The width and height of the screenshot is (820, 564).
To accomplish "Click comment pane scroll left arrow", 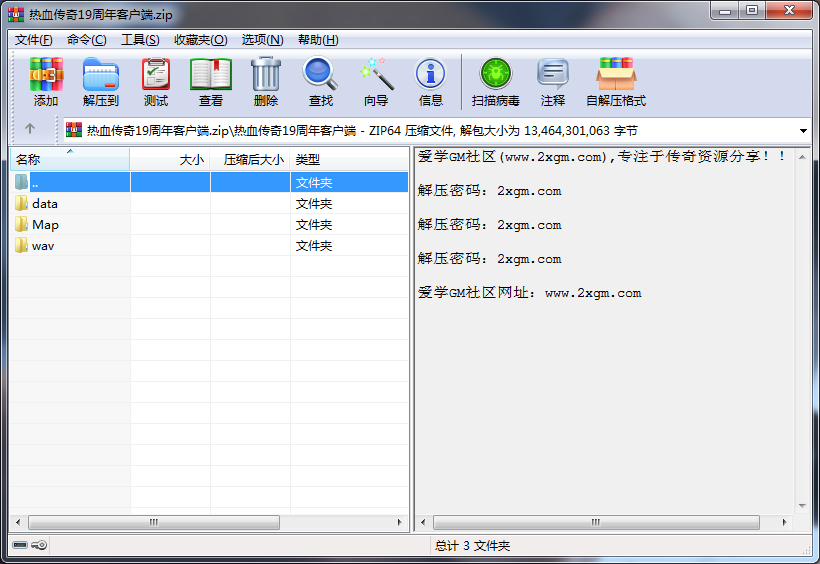I will (x=423, y=522).
